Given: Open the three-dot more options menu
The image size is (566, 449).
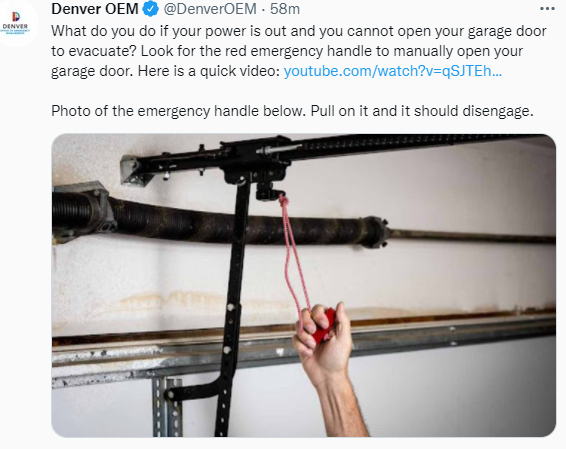Looking at the screenshot, I should coord(547,9).
